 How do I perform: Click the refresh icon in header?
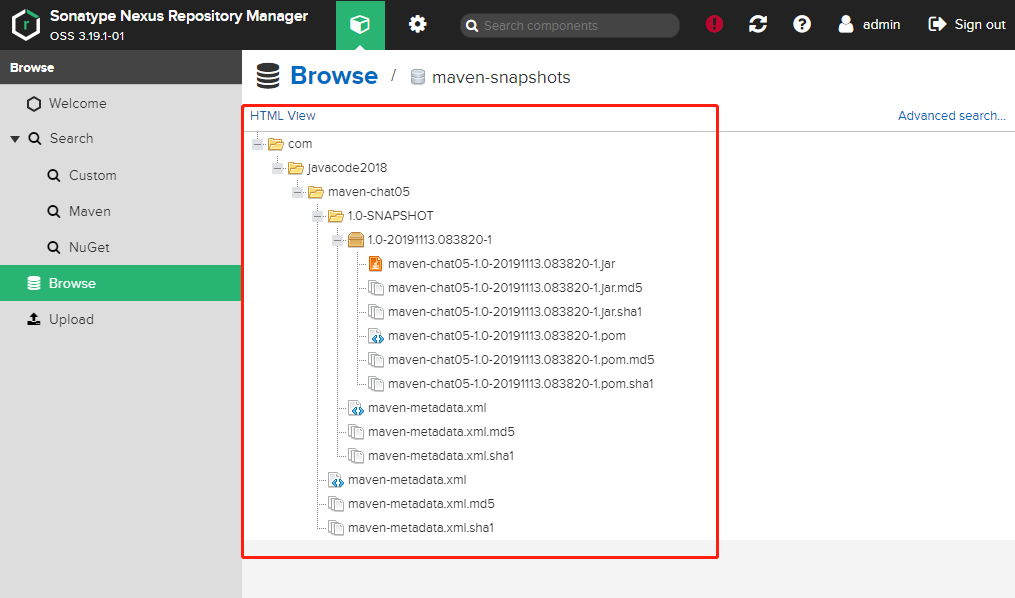coord(758,25)
